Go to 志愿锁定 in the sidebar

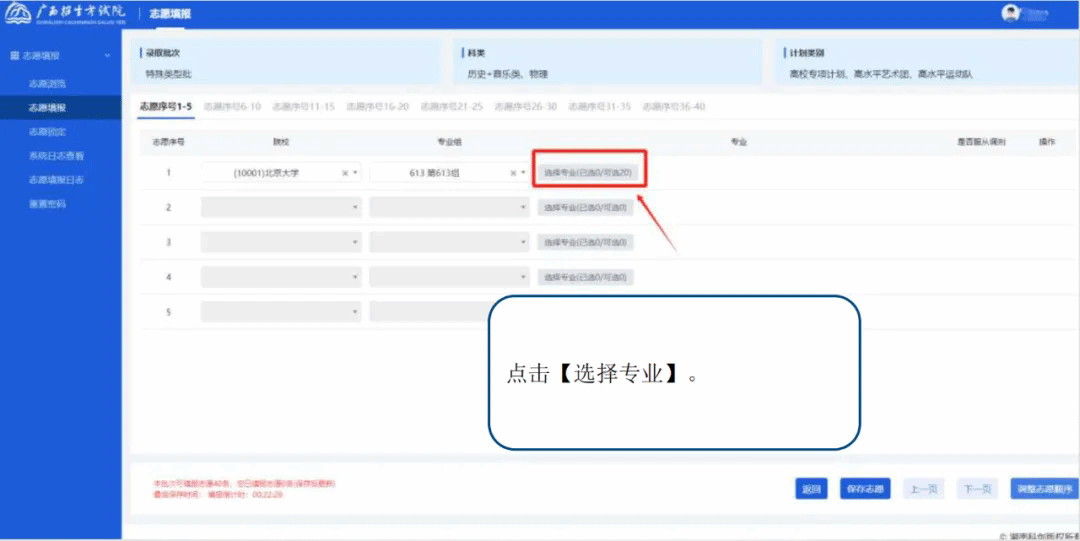click(47, 132)
